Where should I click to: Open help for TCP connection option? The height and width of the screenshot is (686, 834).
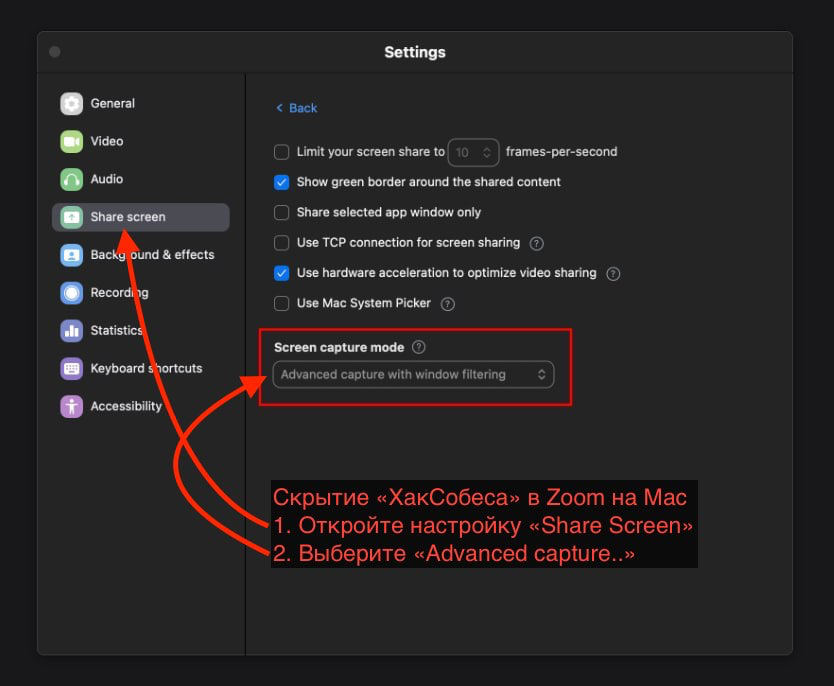pos(536,244)
